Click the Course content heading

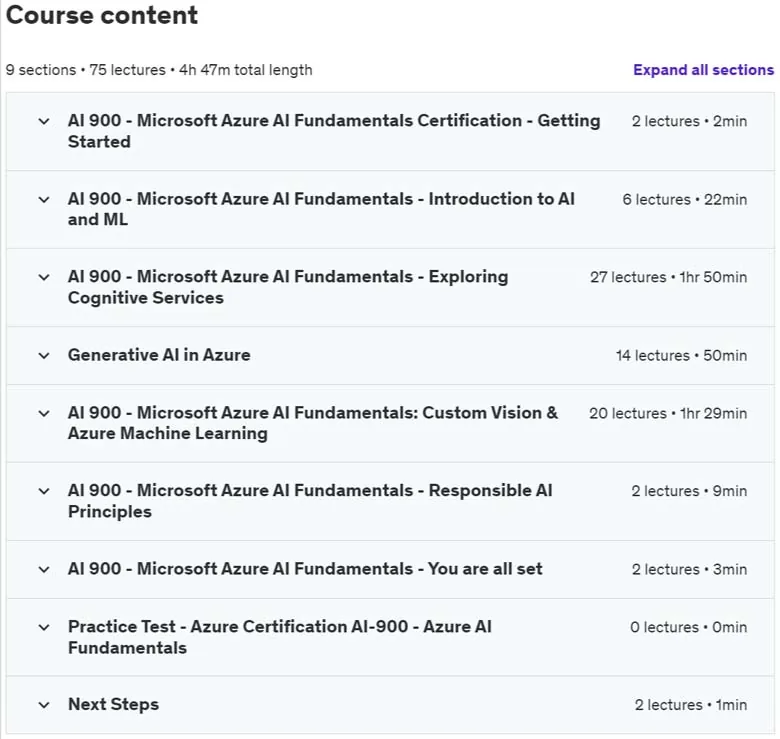pyautogui.click(x=101, y=15)
